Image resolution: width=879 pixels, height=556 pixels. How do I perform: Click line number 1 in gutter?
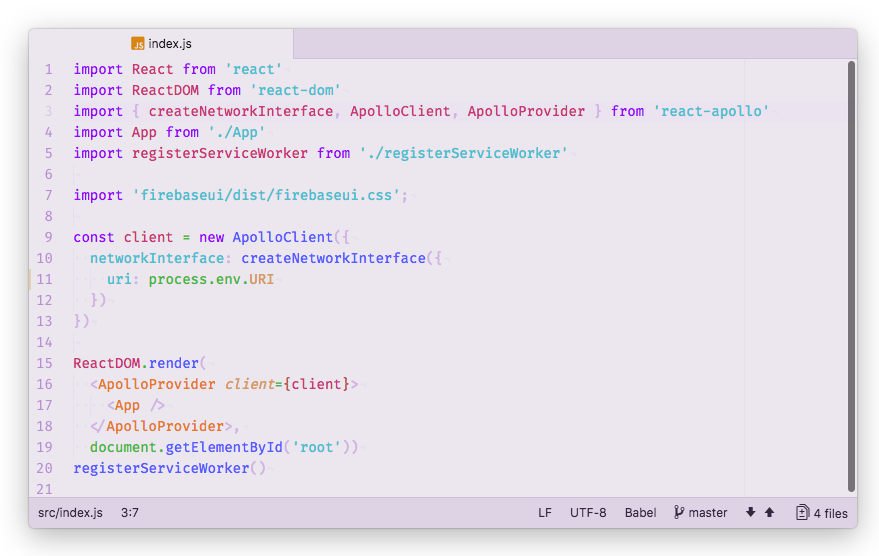pos(49,70)
